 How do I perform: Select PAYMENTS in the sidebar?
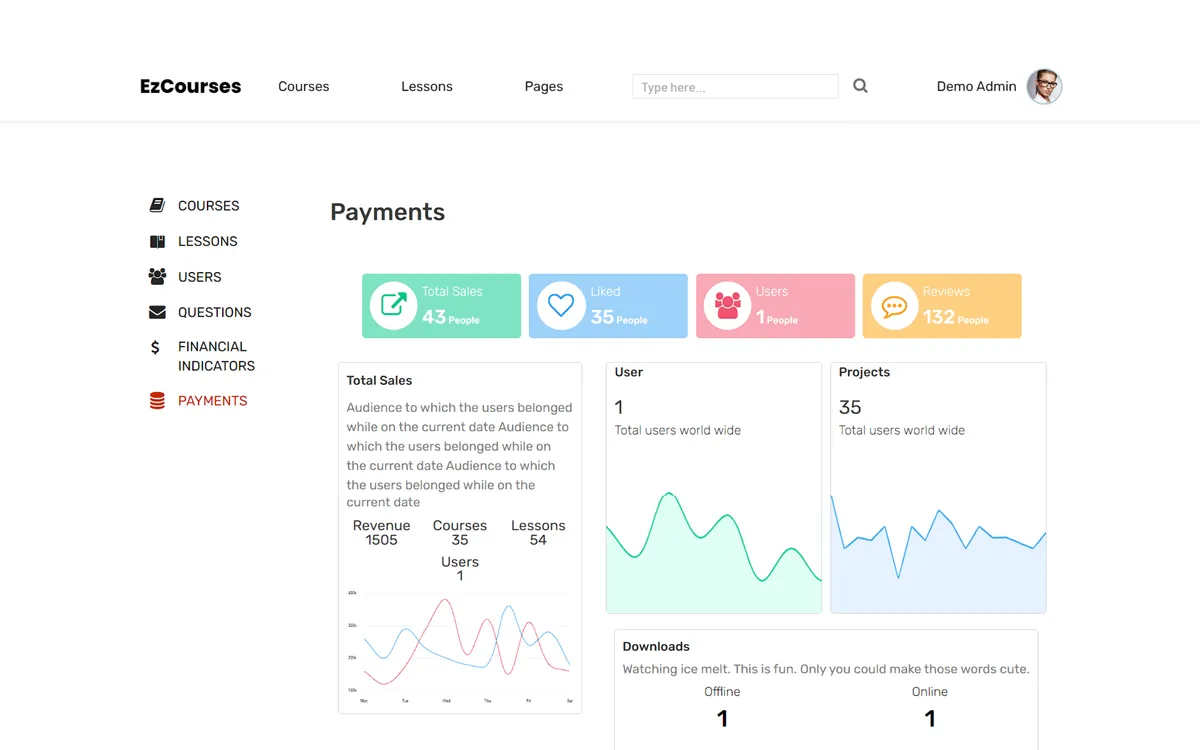point(213,401)
